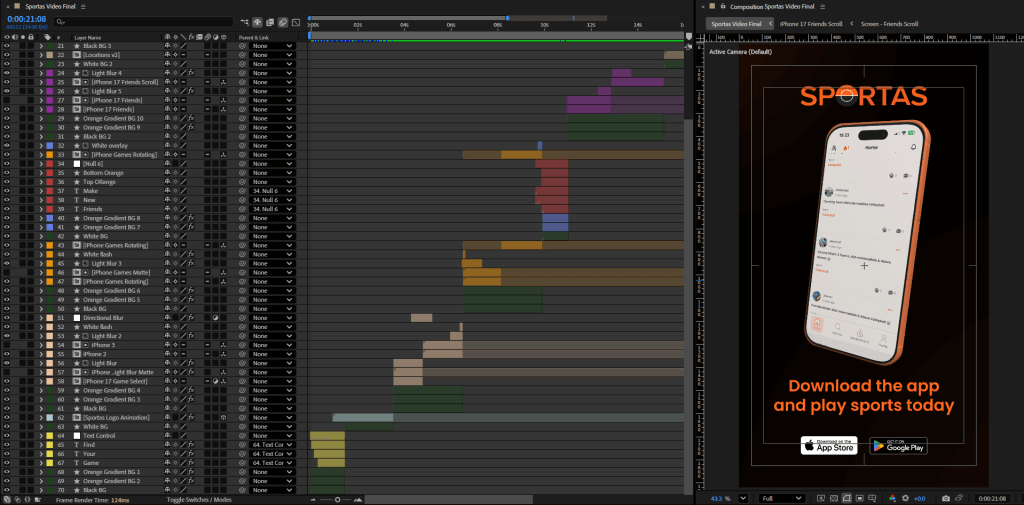Hide the White overlay layer
Image resolution: width=1024 pixels, height=505 pixels.
(7, 146)
